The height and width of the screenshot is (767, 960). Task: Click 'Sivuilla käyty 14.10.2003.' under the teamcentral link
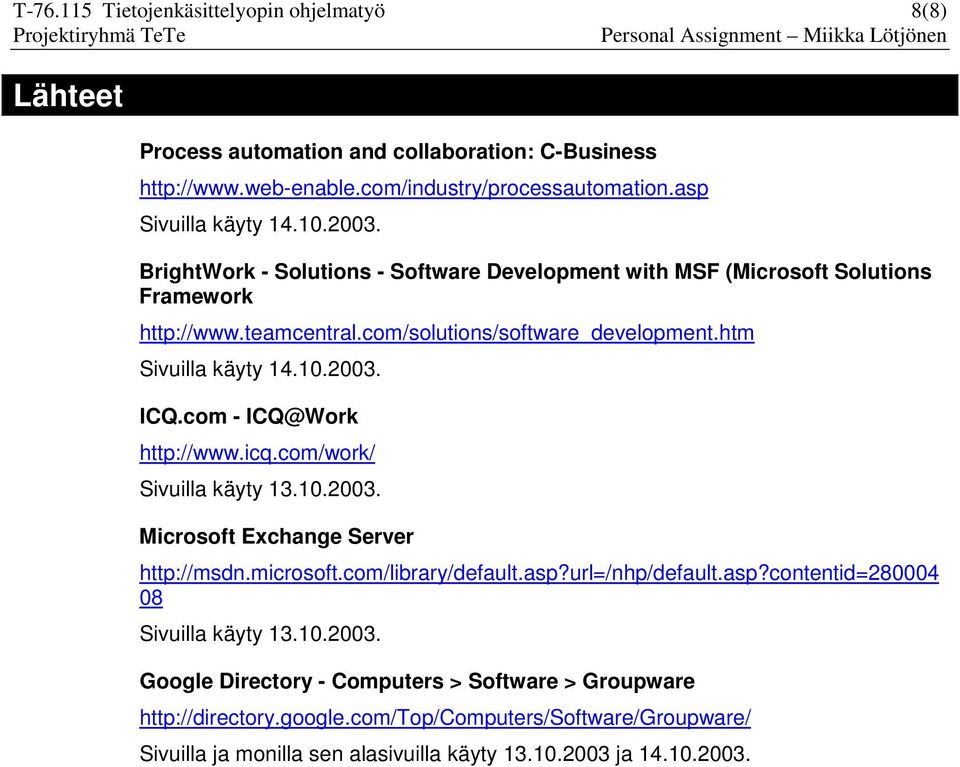tap(260, 370)
